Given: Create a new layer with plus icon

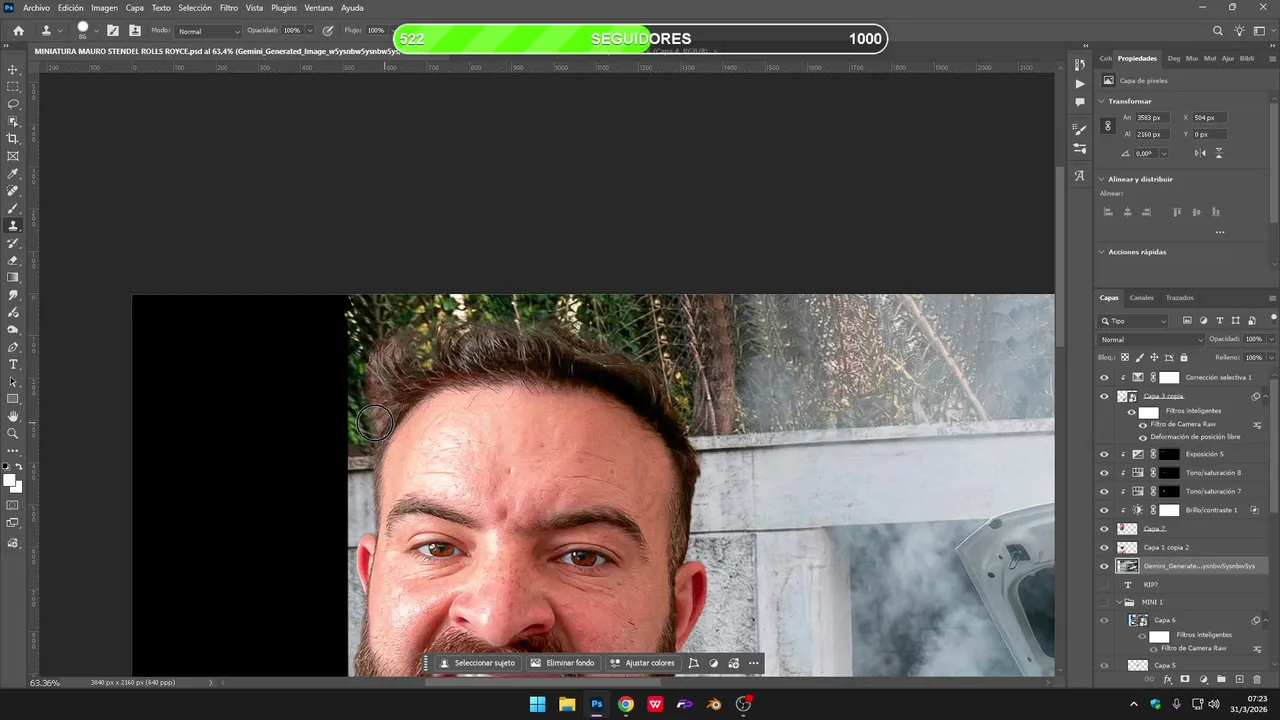Looking at the screenshot, I should coord(1239,679).
